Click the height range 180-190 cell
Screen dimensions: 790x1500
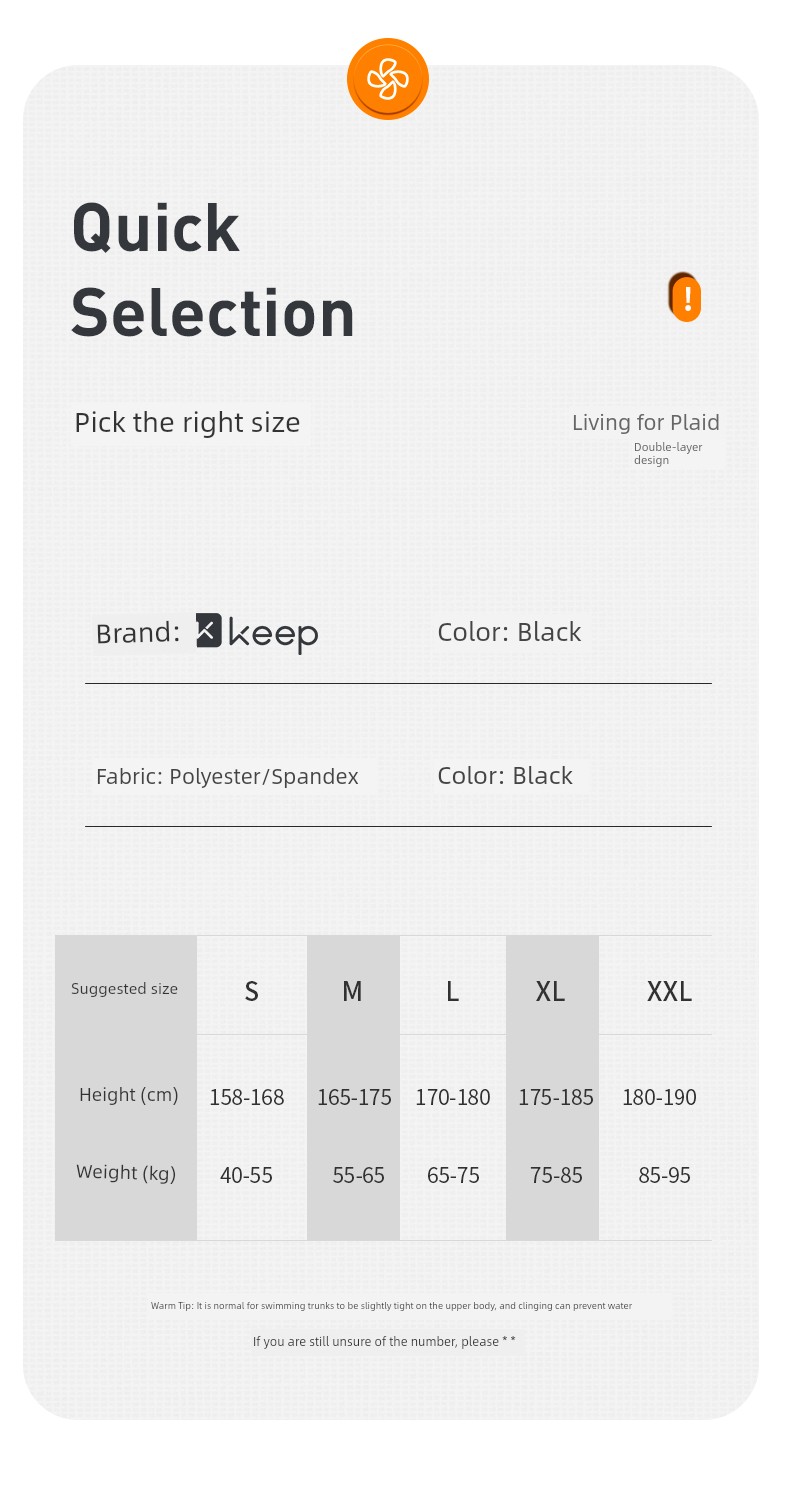point(659,1097)
